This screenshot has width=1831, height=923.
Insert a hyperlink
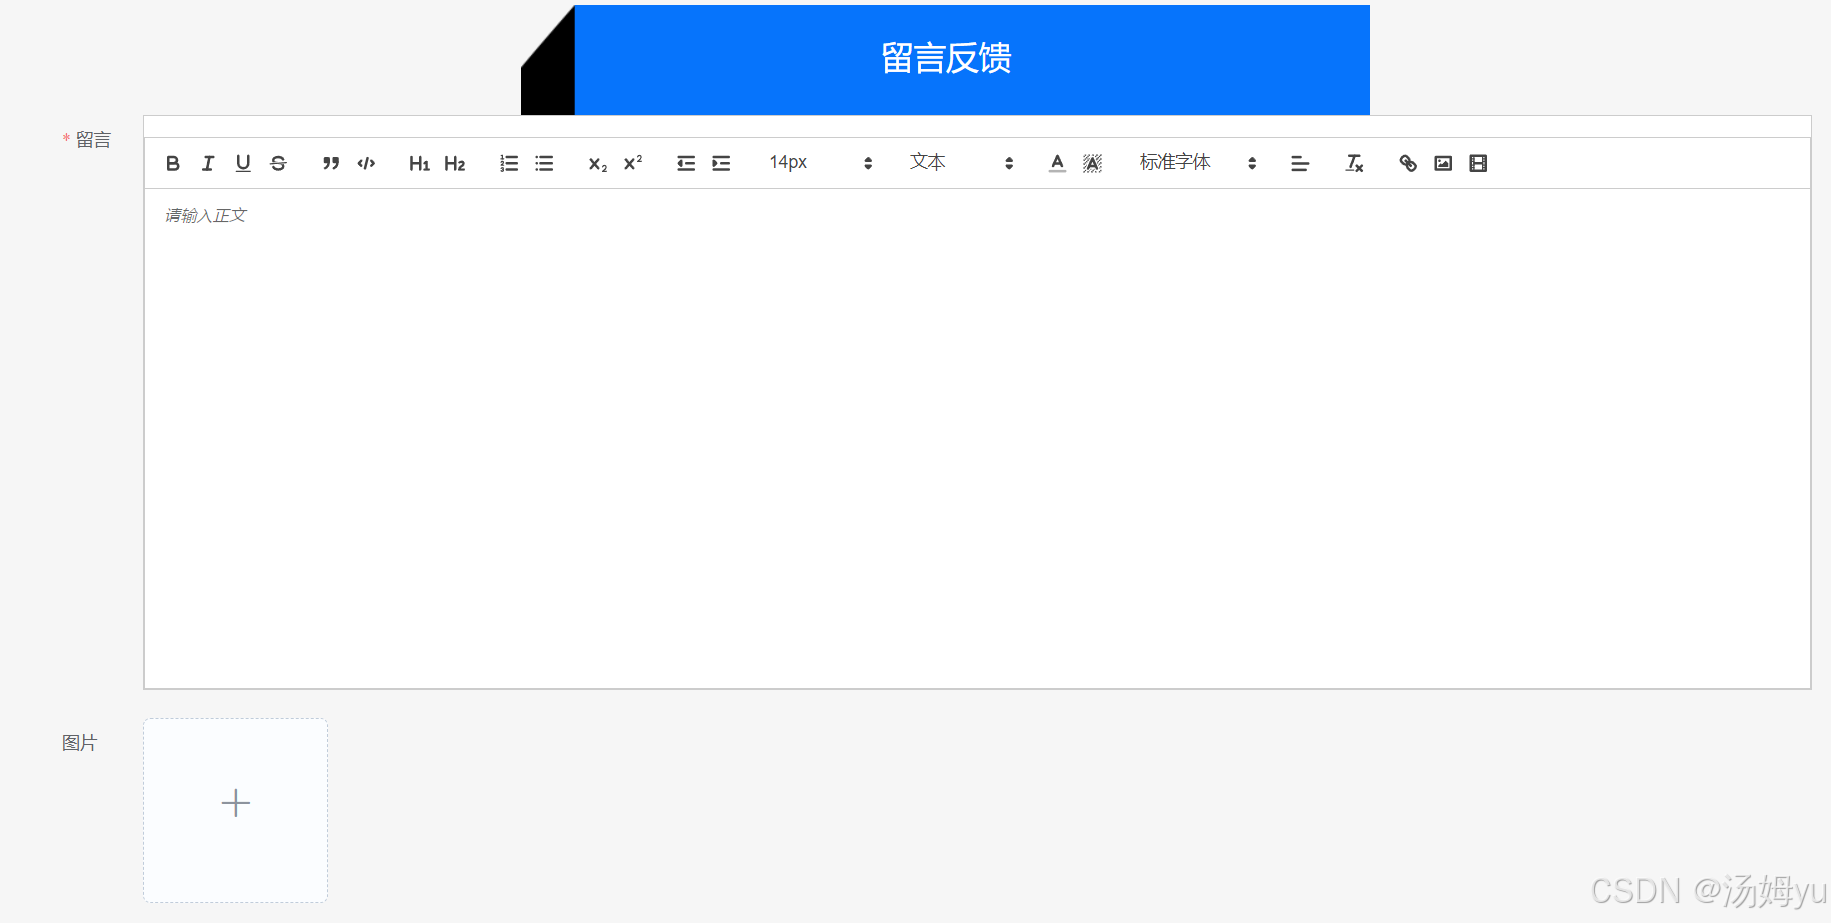coord(1408,163)
